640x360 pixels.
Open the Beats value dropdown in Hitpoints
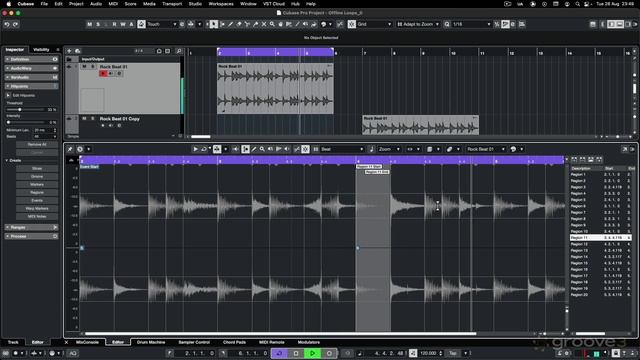[45, 136]
